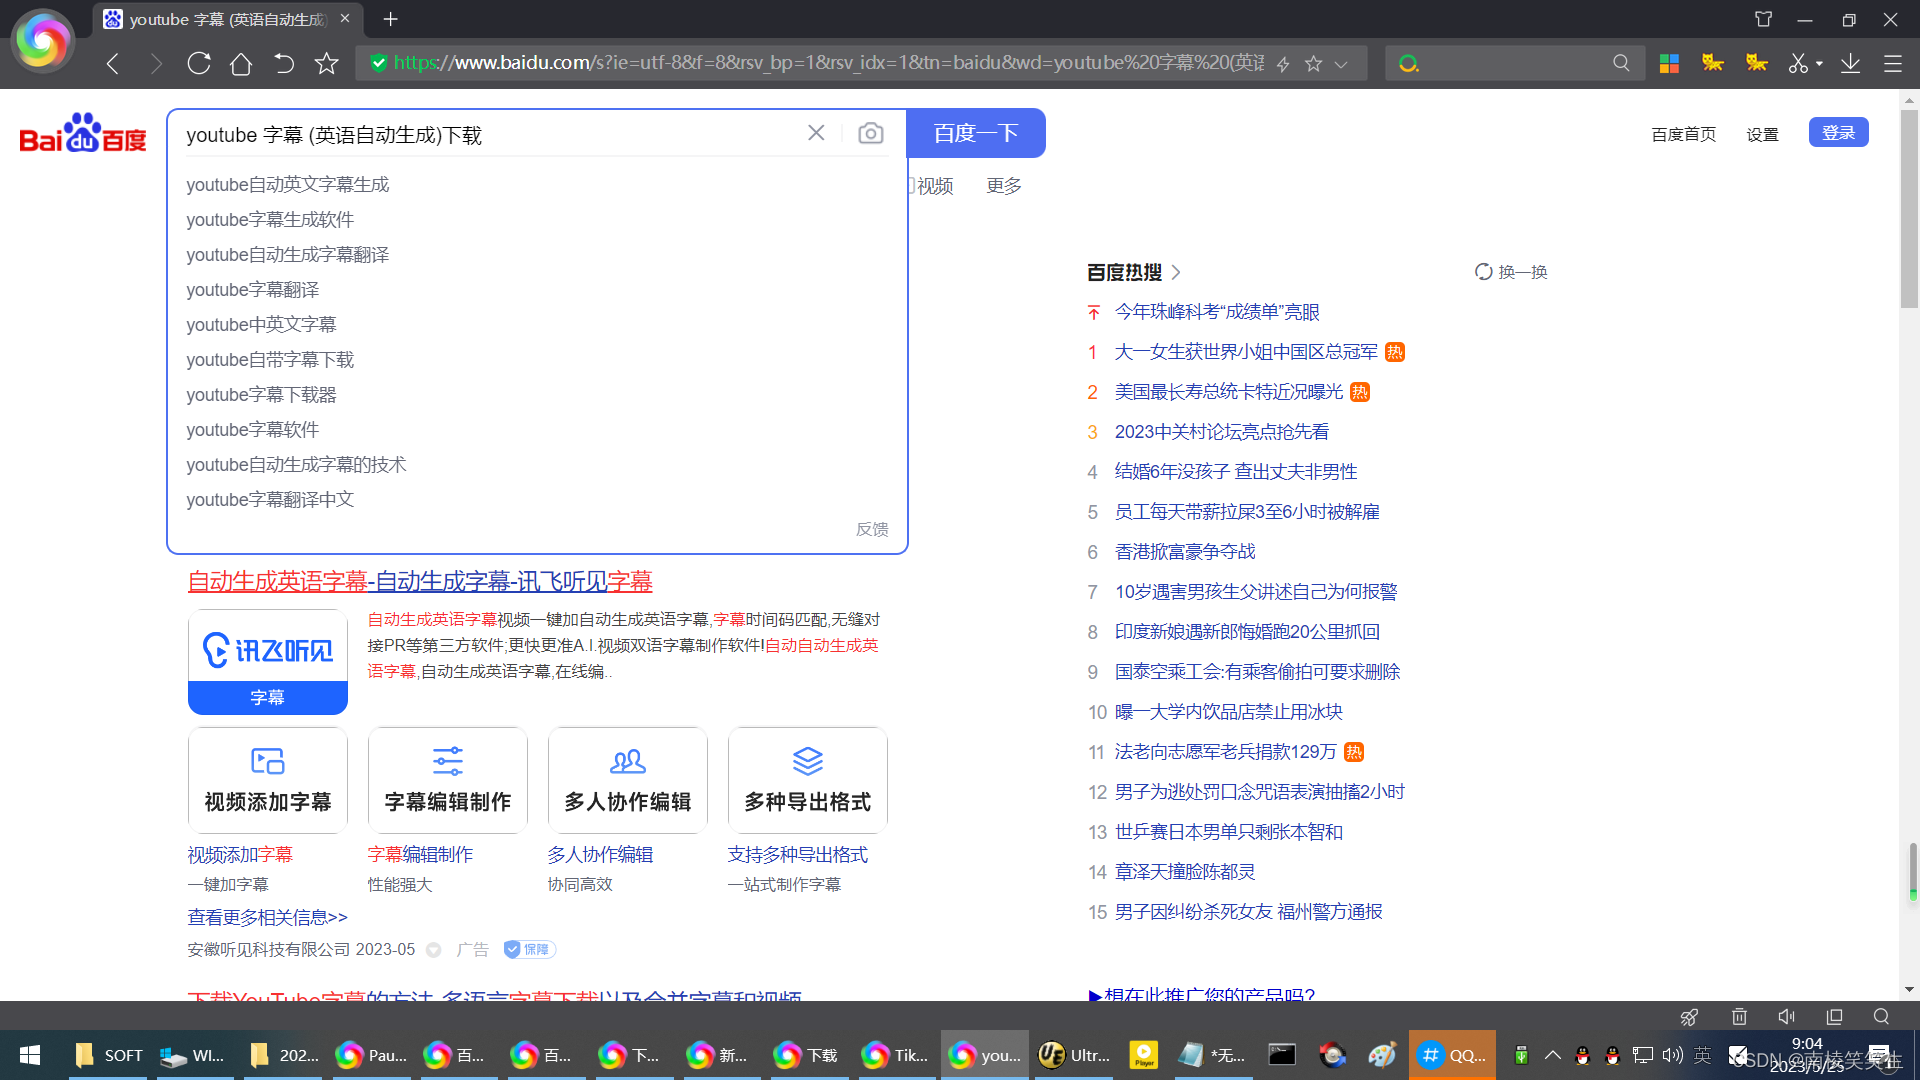Go to browser home page icon

pyautogui.click(x=241, y=63)
